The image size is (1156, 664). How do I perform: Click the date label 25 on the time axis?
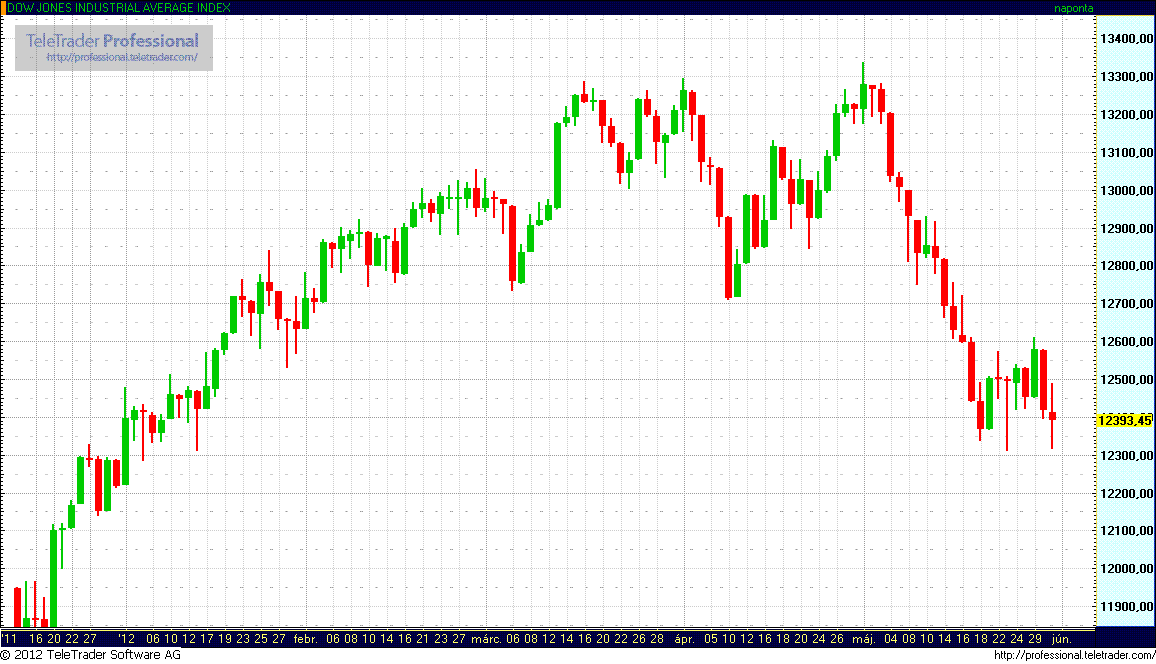(x=261, y=639)
